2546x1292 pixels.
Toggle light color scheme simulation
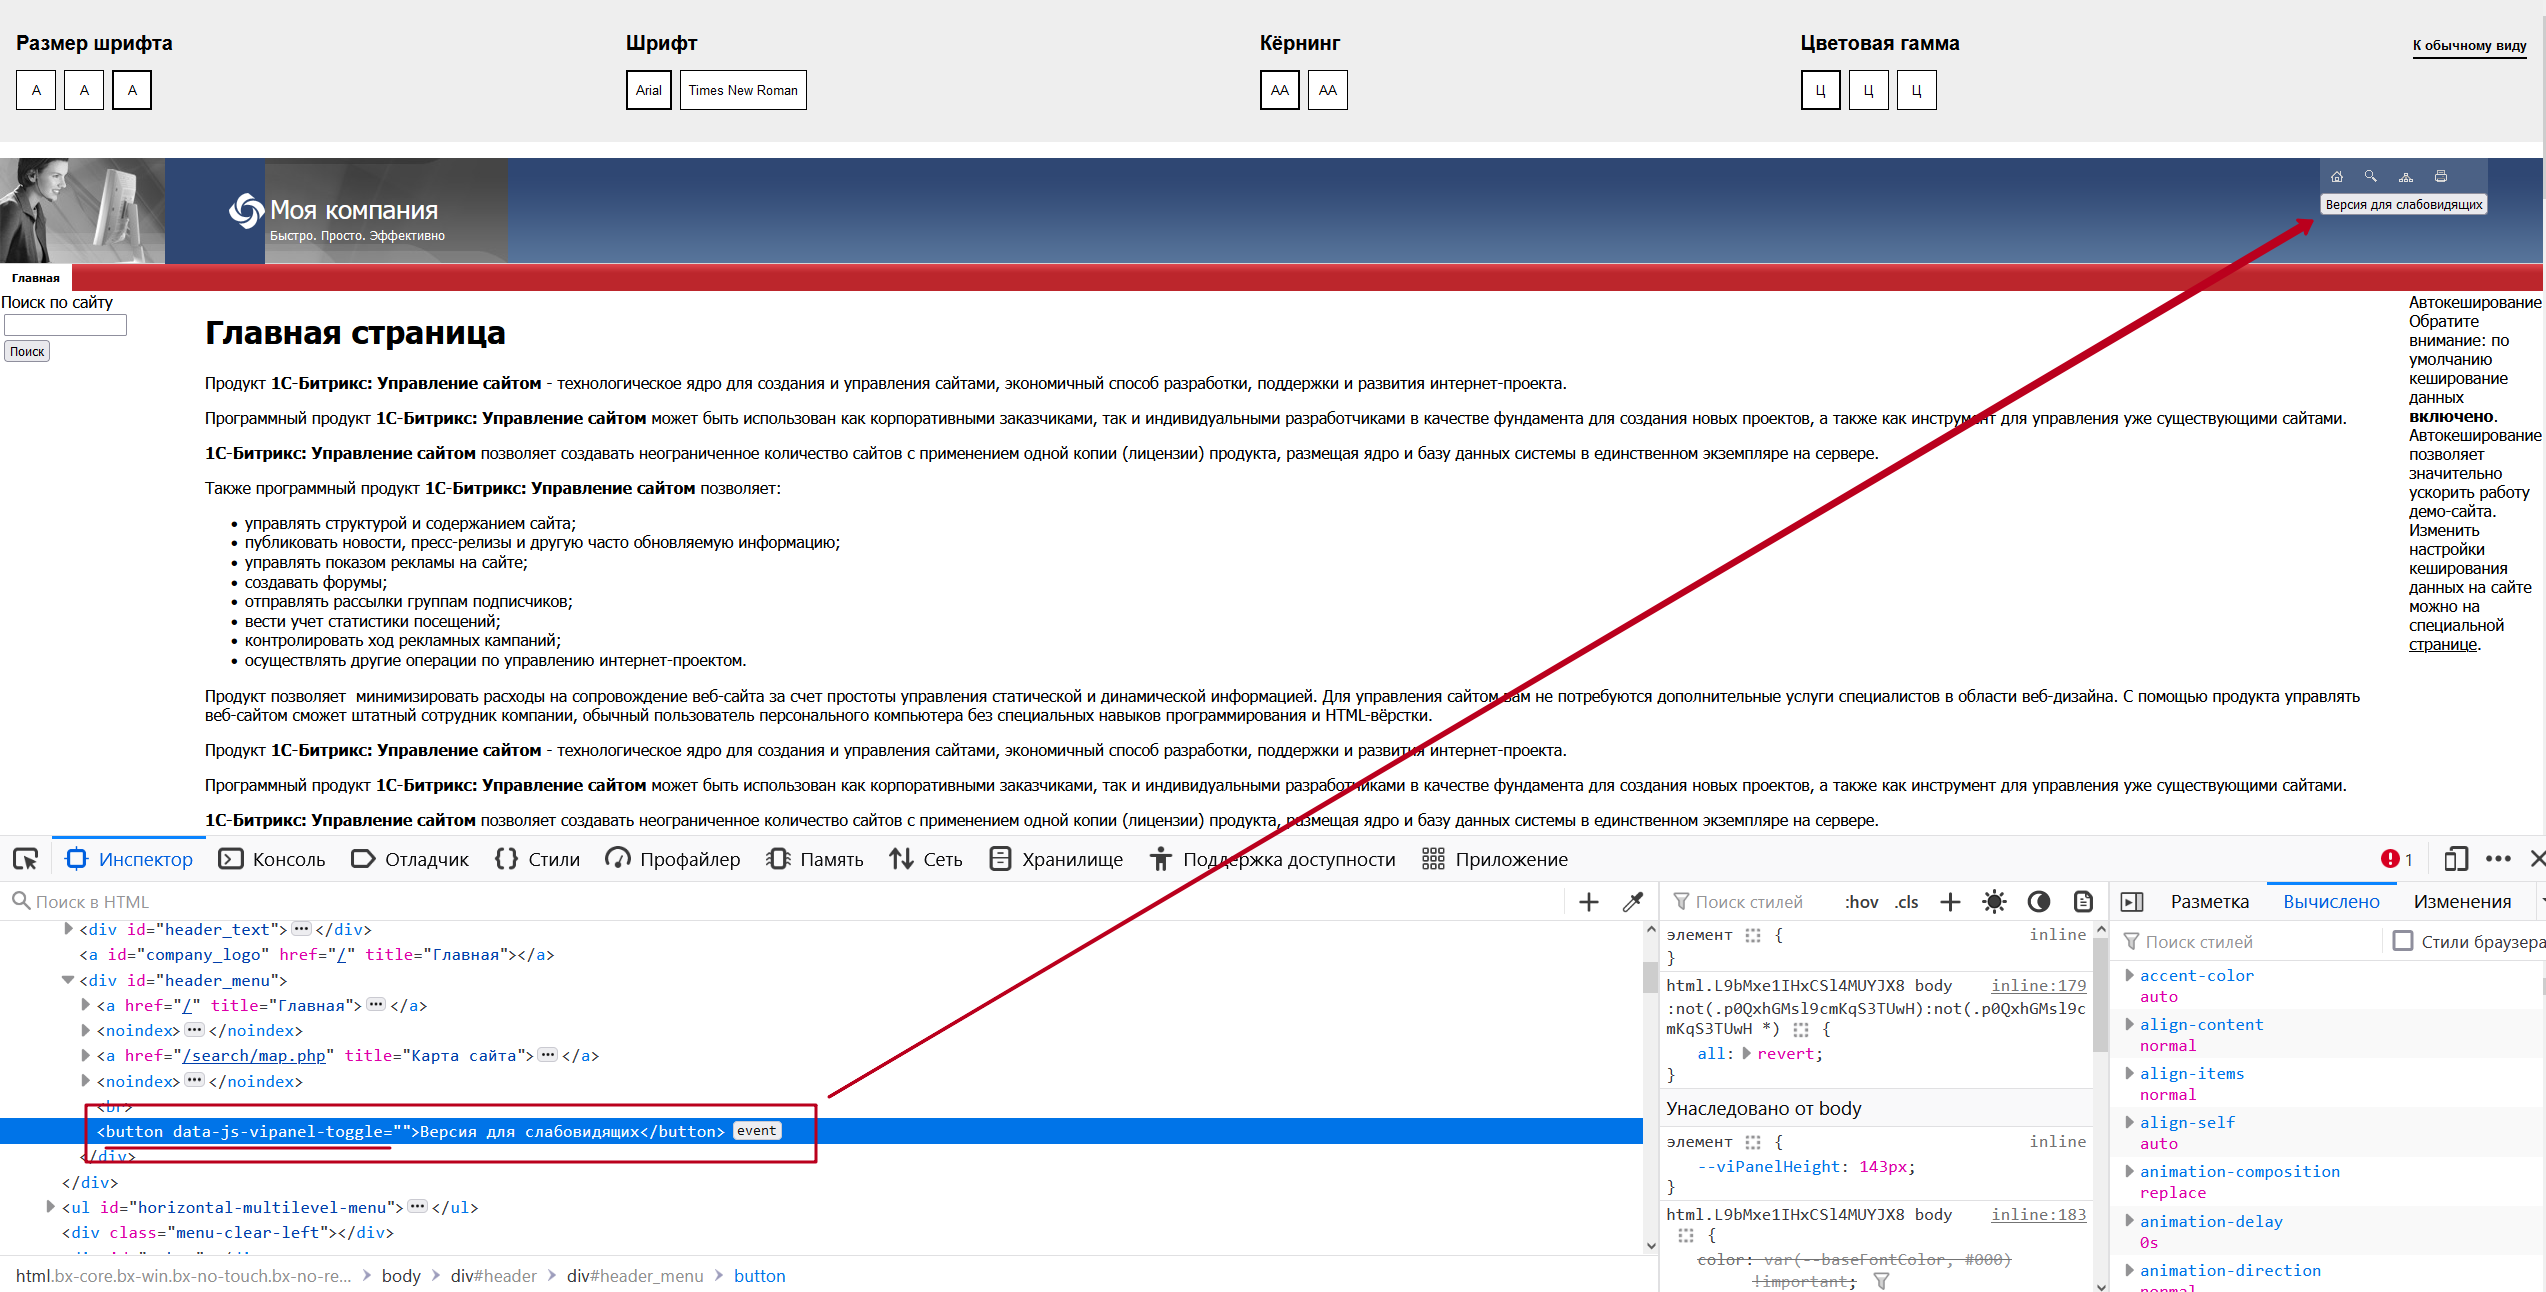pos(1994,902)
